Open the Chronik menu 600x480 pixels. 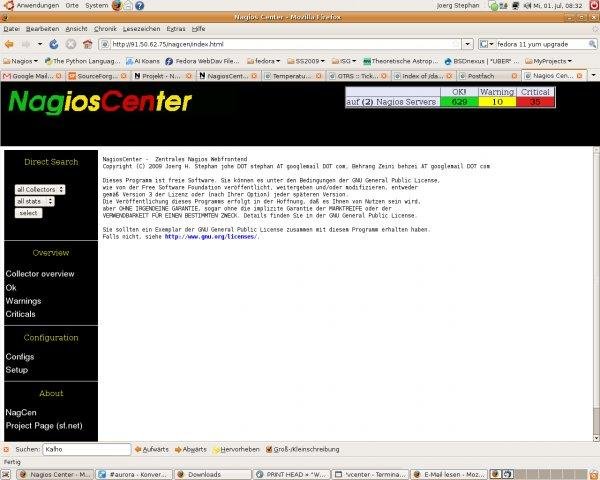pos(105,29)
